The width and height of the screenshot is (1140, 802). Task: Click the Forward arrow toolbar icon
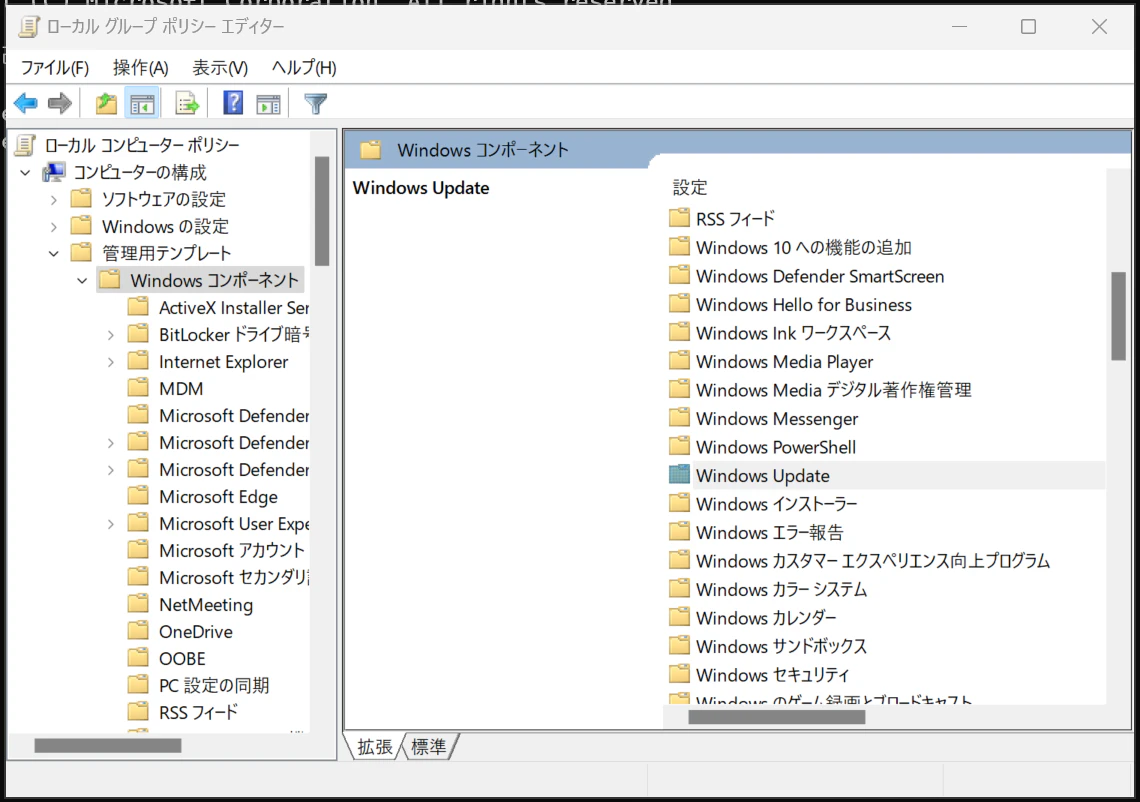click(60, 103)
